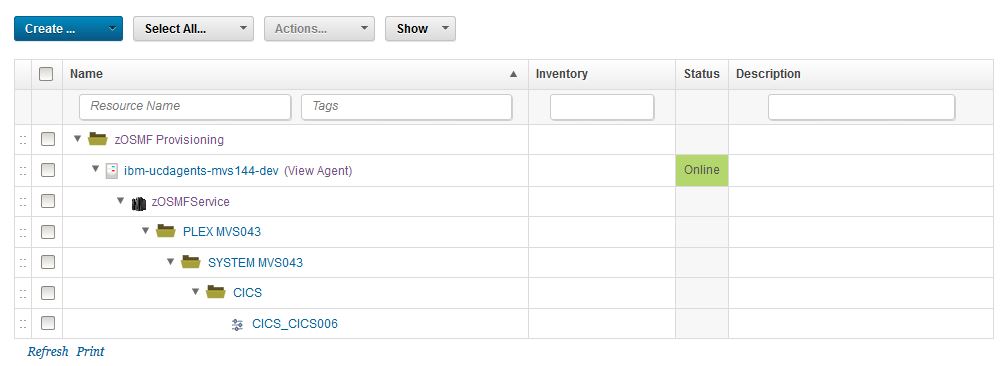
Task: Open the Select All dropdown menu
Action: click(193, 29)
